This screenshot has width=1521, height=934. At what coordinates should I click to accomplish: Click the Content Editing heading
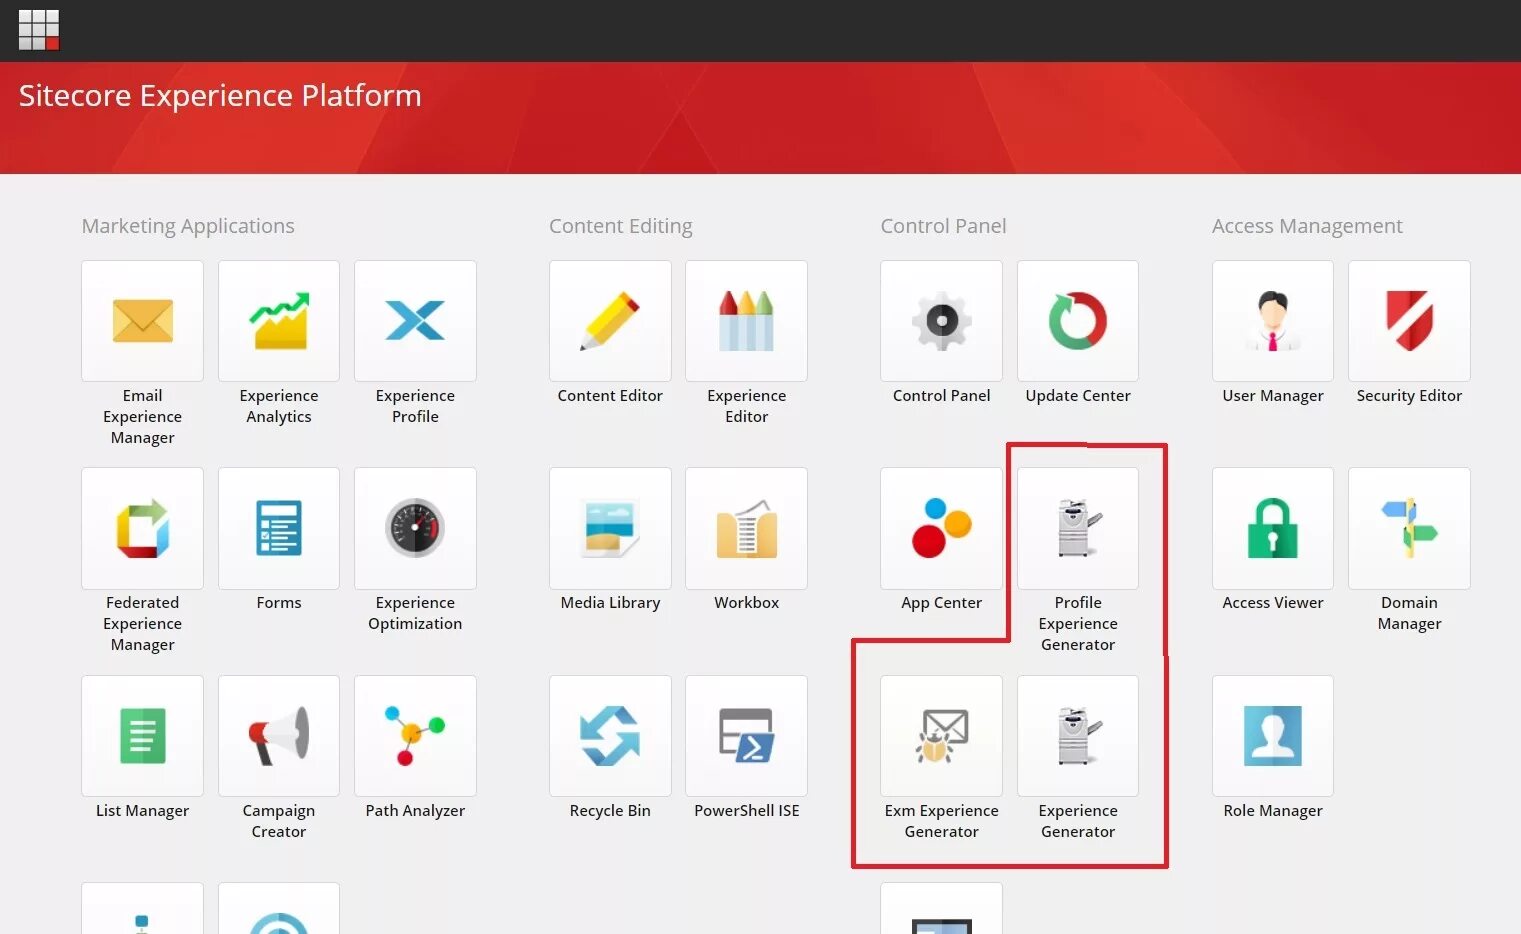621,226
